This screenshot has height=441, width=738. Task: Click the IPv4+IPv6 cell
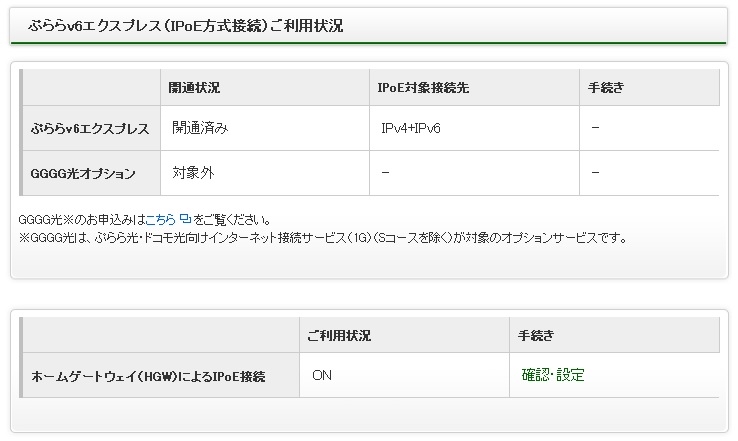point(411,129)
